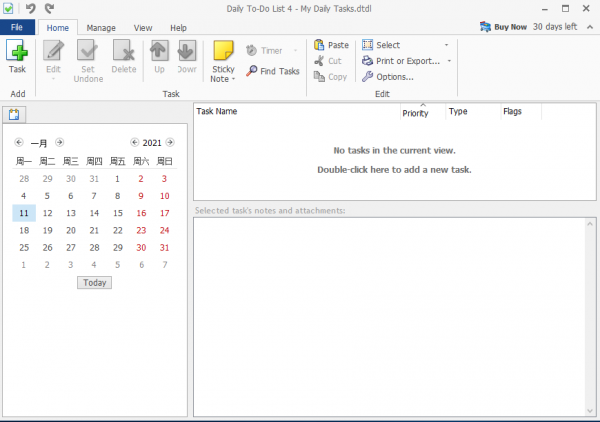Sort by Type column header

tap(473, 111)
